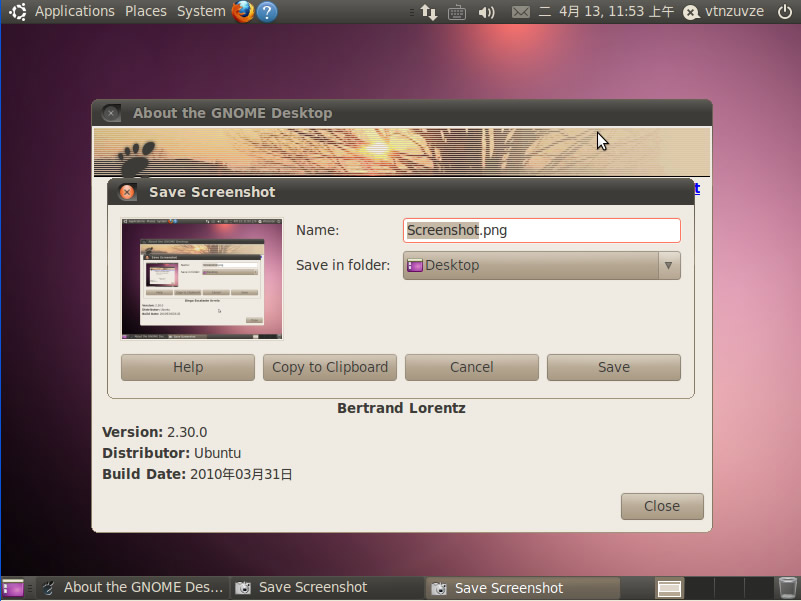Click the keyboard indicator icon
Viewport: 801px width, 601px height.
tap(456, 12)
